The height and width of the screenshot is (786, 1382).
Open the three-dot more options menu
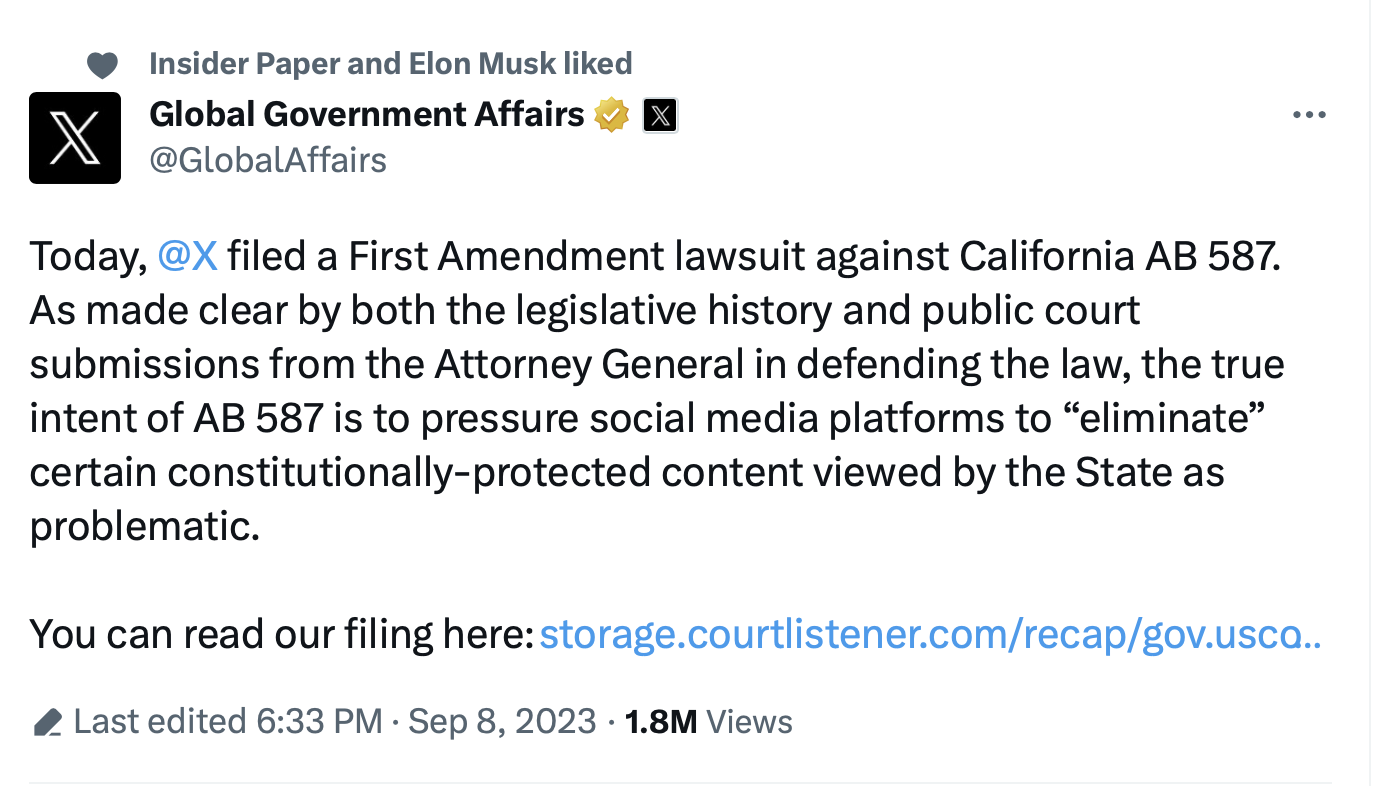pyautogui.click(x=1309, y=115)
